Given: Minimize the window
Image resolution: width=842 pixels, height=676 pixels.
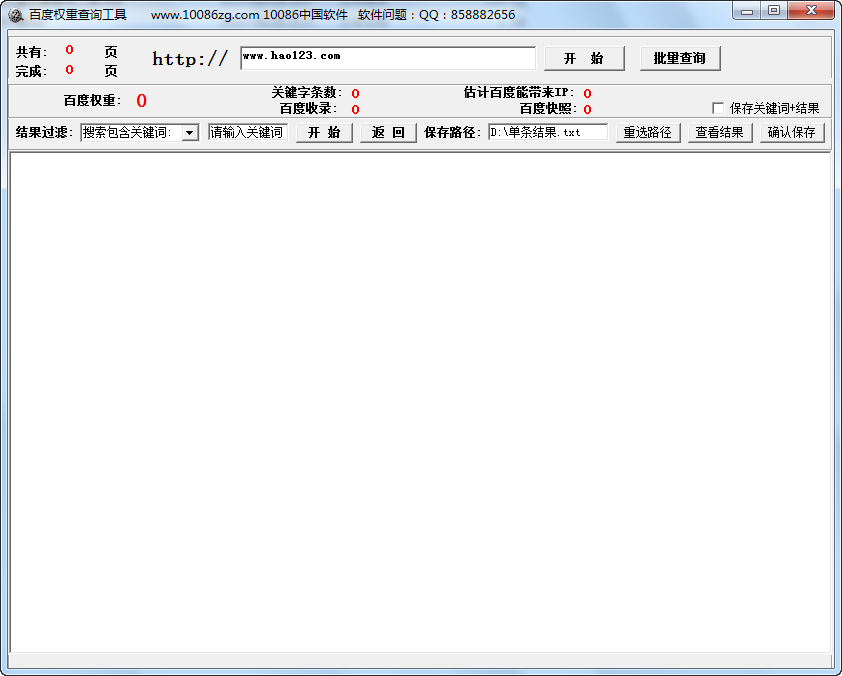Looking at the screenshot, I should tap(747, 10).
